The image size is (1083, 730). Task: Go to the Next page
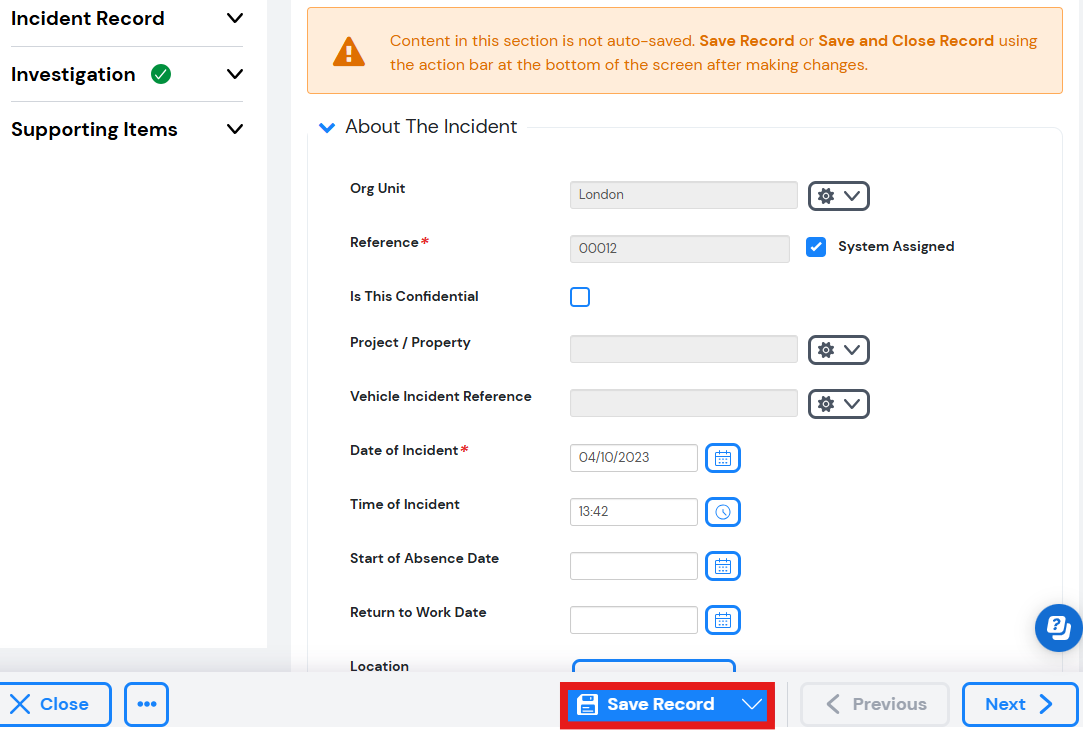1019,704
